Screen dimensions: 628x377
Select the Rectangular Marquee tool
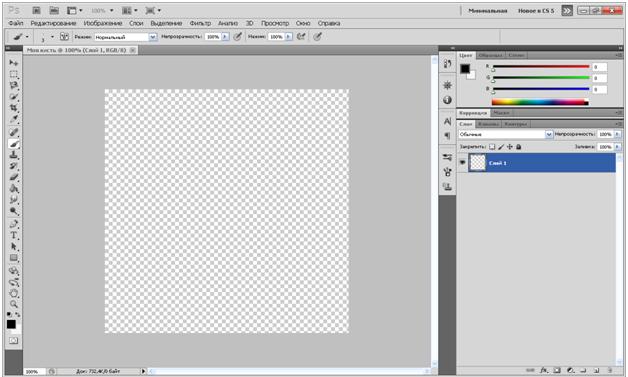tap(14, 74)
